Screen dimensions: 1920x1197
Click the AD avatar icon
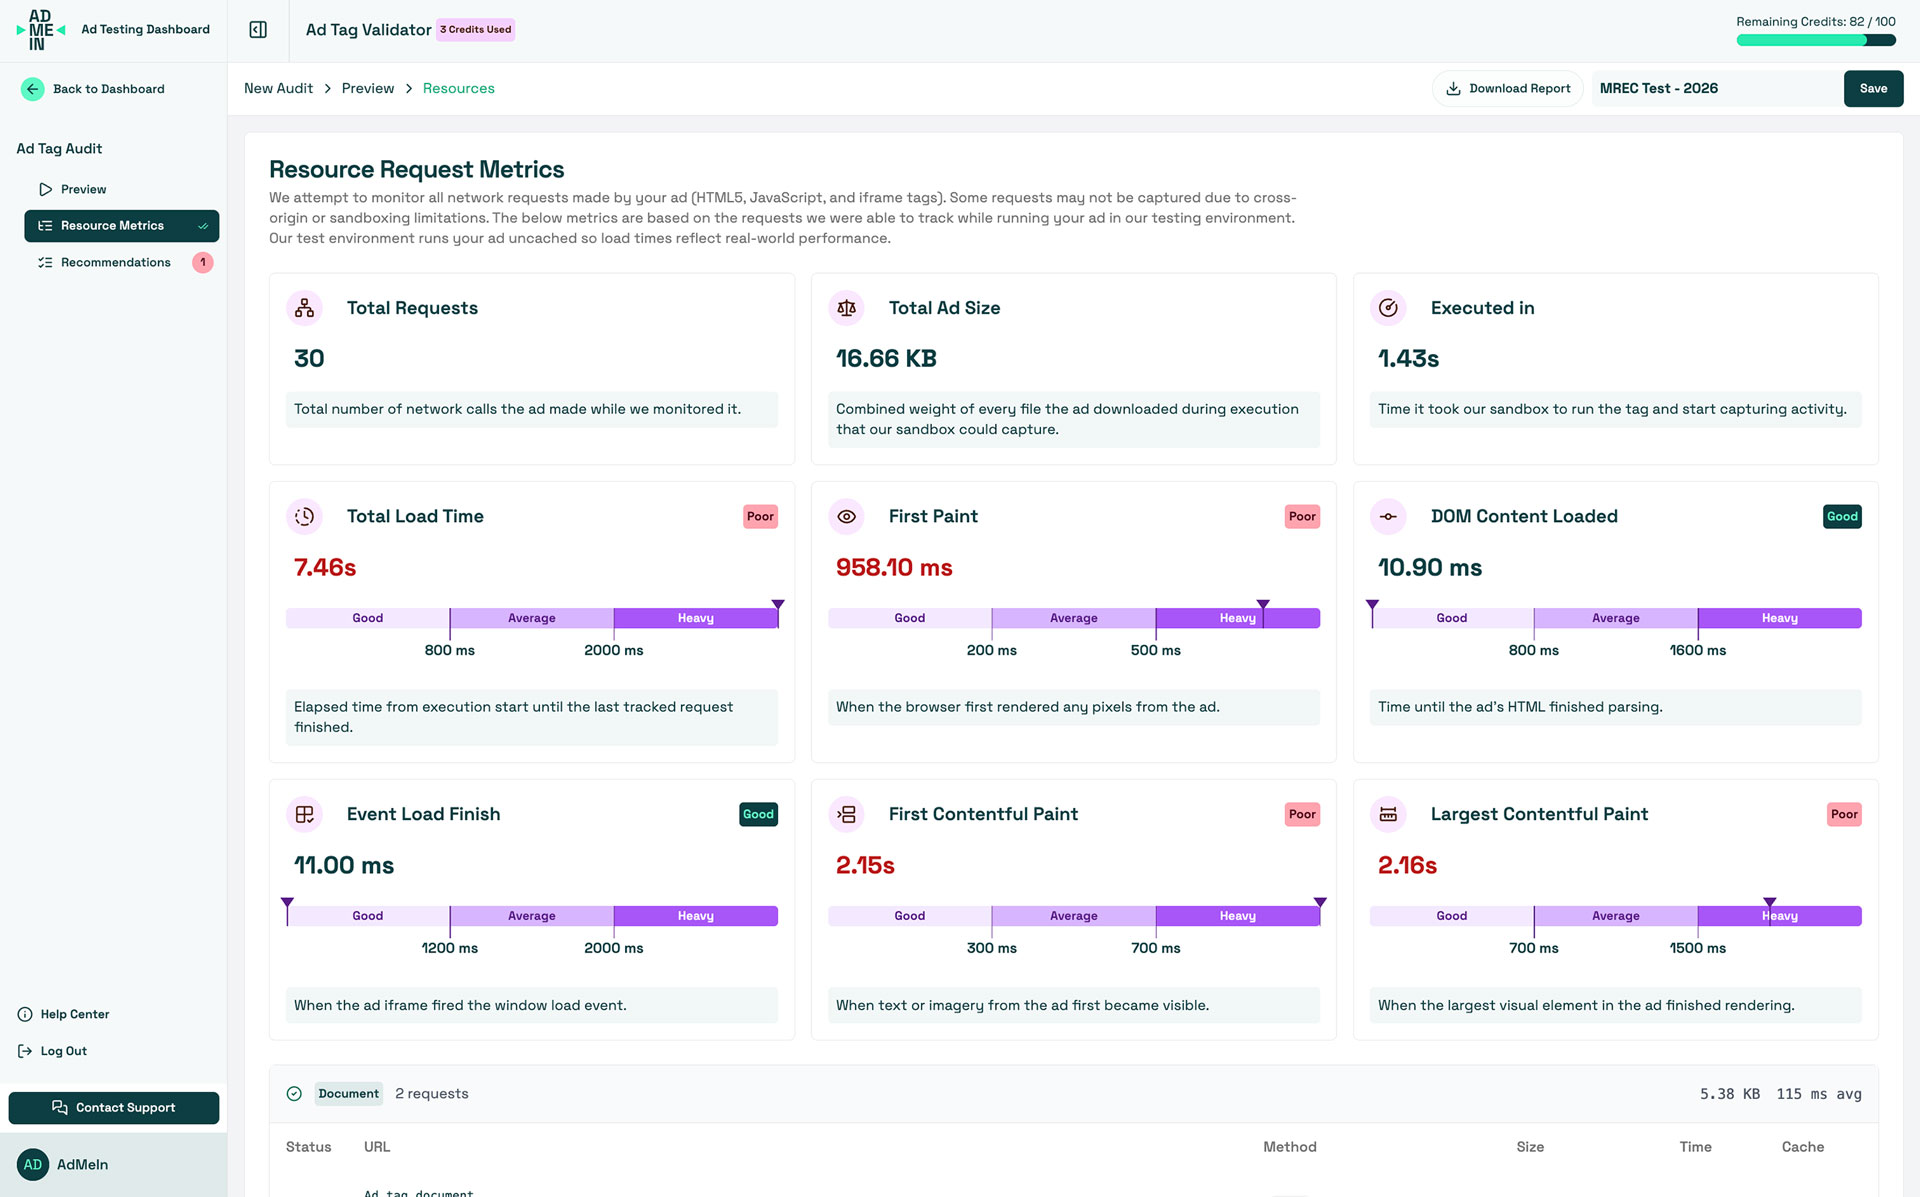33,1165
